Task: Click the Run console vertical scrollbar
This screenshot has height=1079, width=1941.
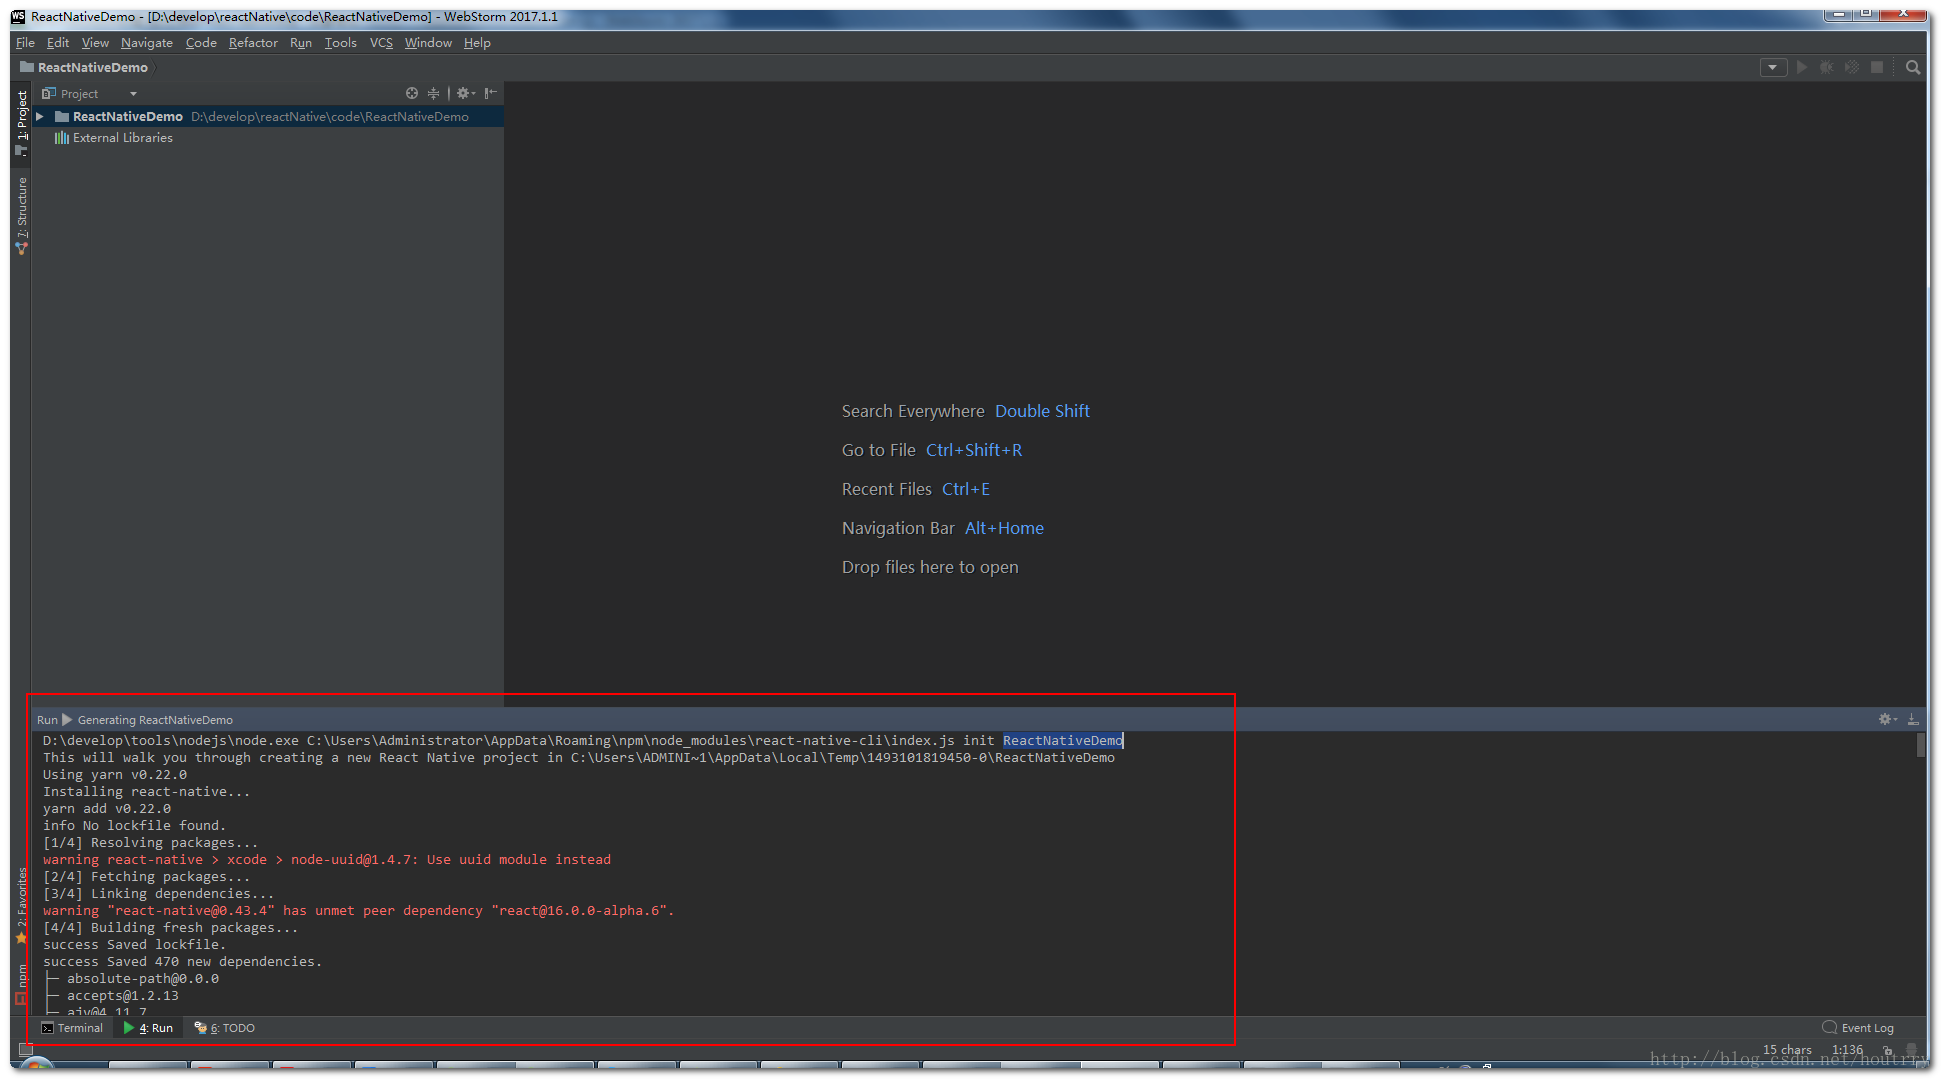Action: tap(1921, 745)
